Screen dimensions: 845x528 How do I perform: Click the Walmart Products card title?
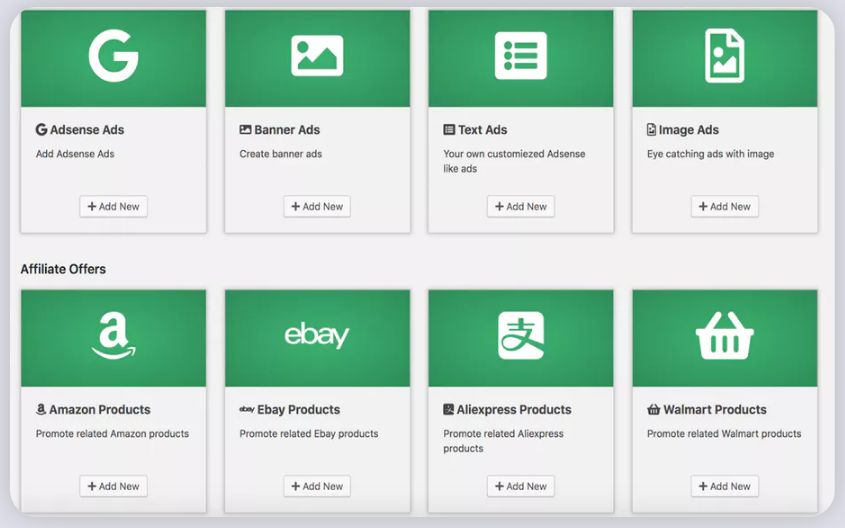[x=715, y=409]
